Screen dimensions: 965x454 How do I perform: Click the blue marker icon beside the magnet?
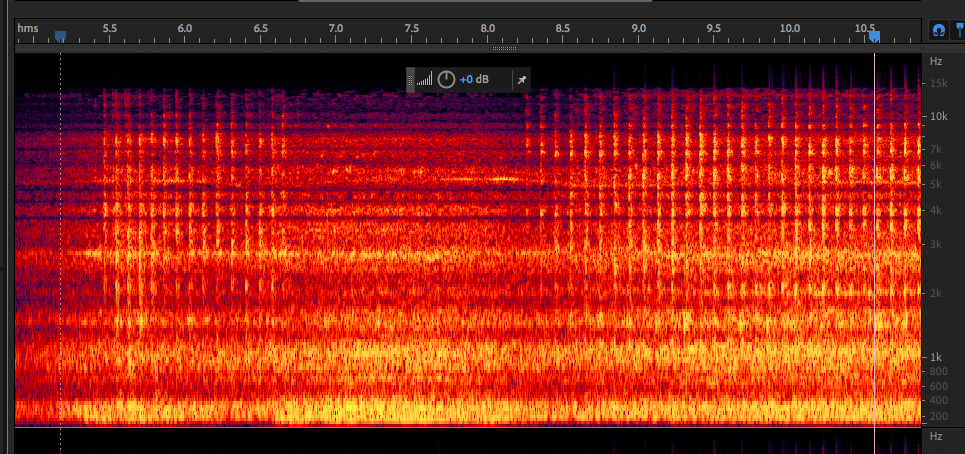(959, 31)
